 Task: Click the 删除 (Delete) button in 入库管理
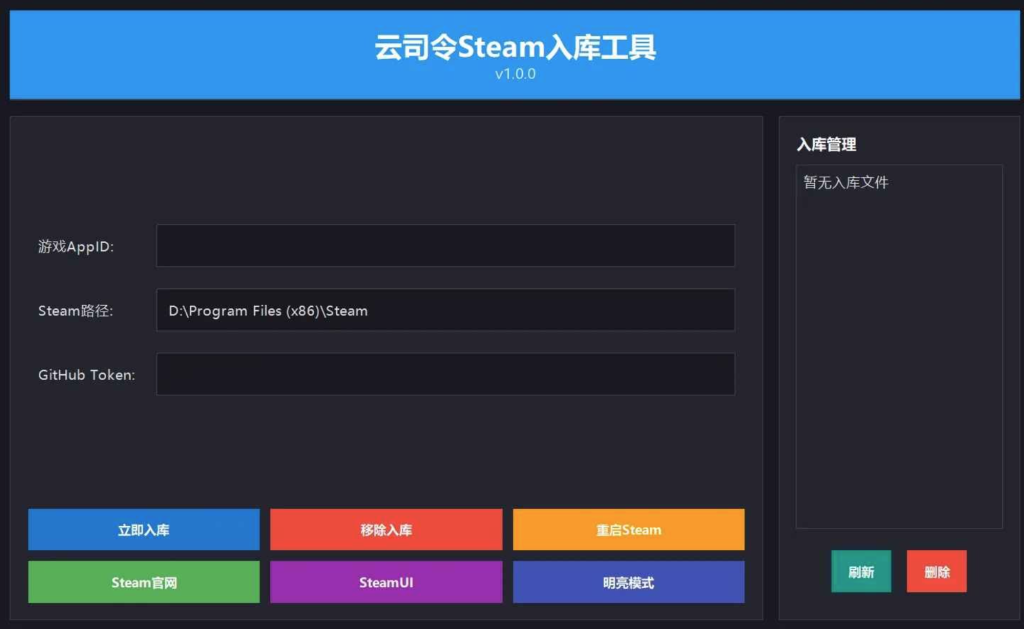[x=936, y=571]
